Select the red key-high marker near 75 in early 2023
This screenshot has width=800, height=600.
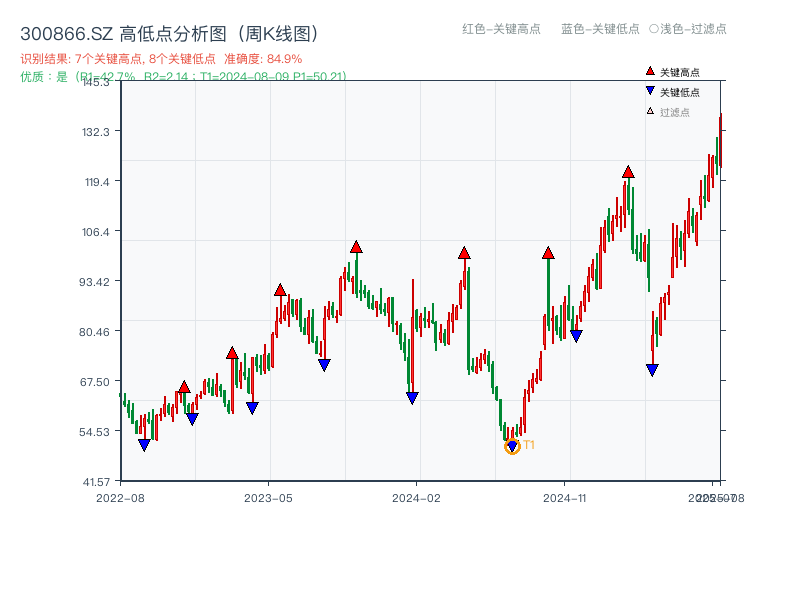point(232,353)
